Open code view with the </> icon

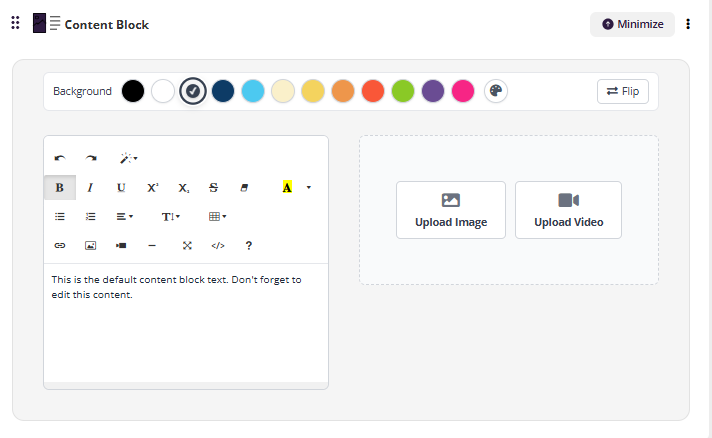[217, 245]
